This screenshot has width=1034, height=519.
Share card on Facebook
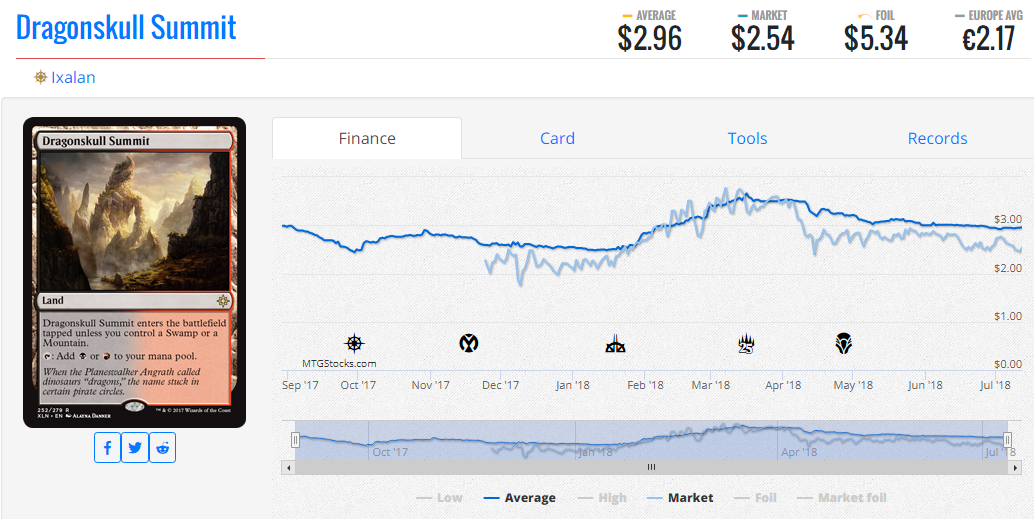tap(107, 448)
